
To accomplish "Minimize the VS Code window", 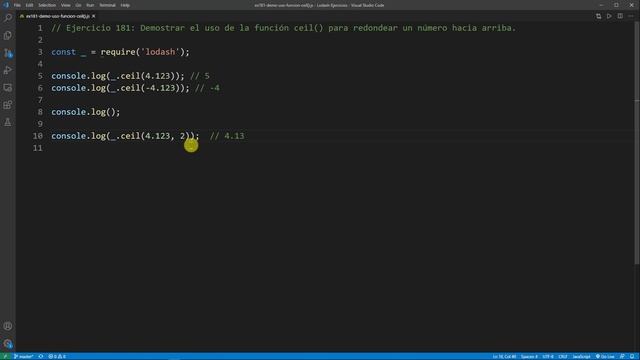I will click(x=601, y=5).
